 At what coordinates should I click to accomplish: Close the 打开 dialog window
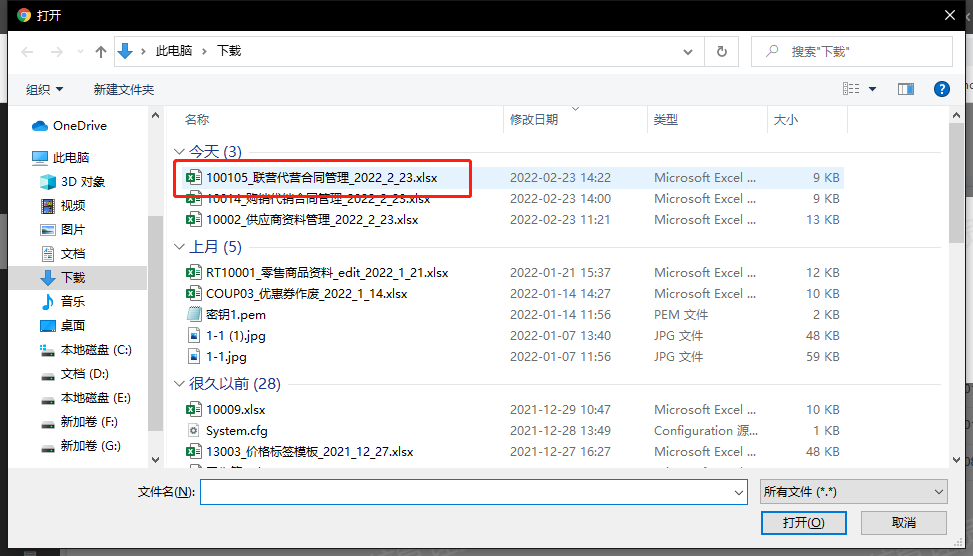pos(949,15)
